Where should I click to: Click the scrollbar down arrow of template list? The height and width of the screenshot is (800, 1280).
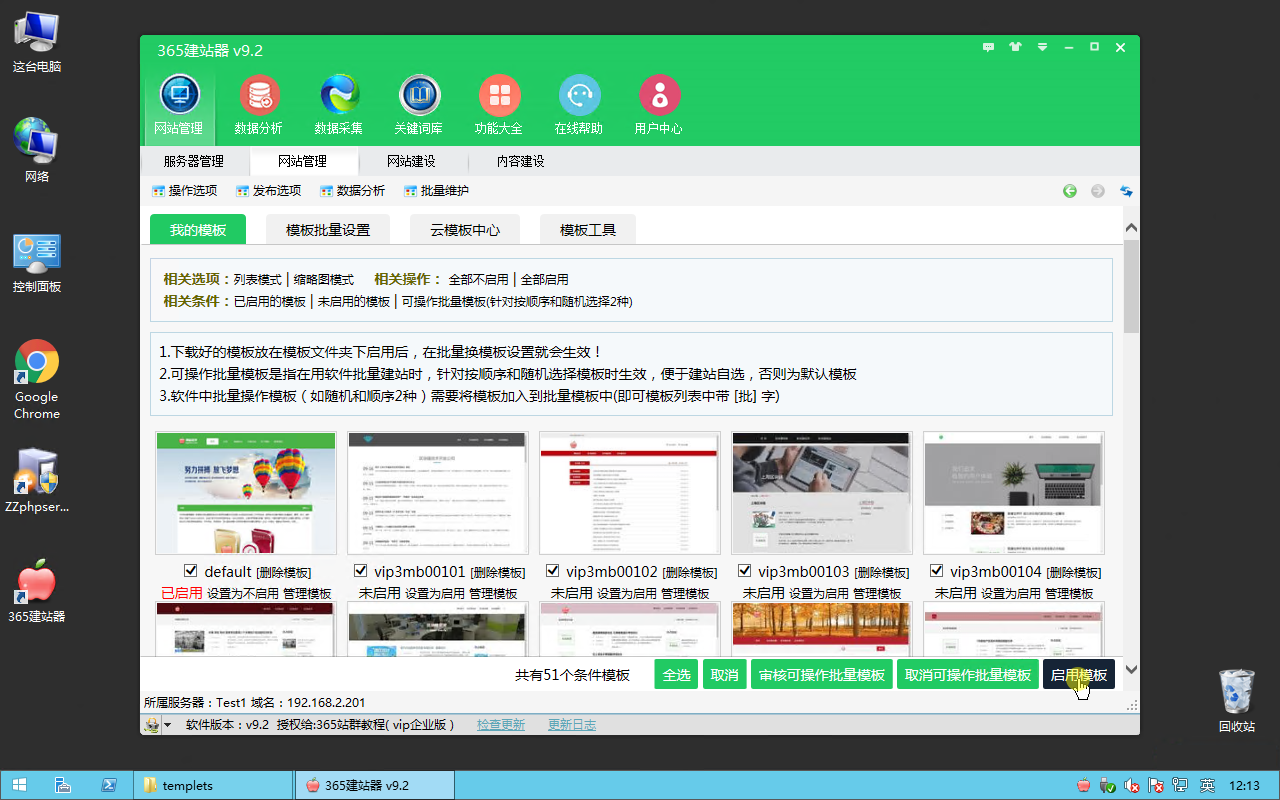pos(1131,669)
